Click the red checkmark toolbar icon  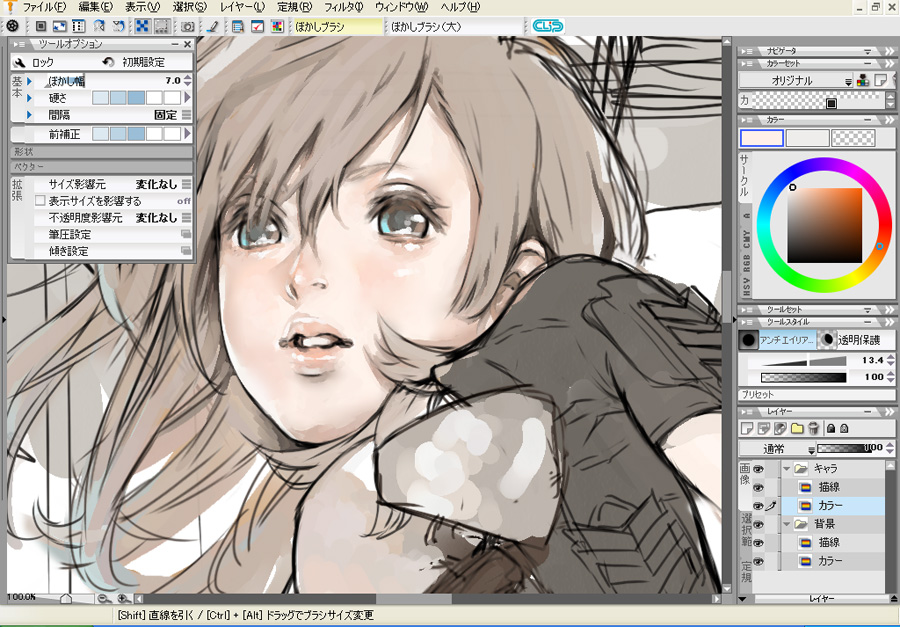(x=258, y=26)
